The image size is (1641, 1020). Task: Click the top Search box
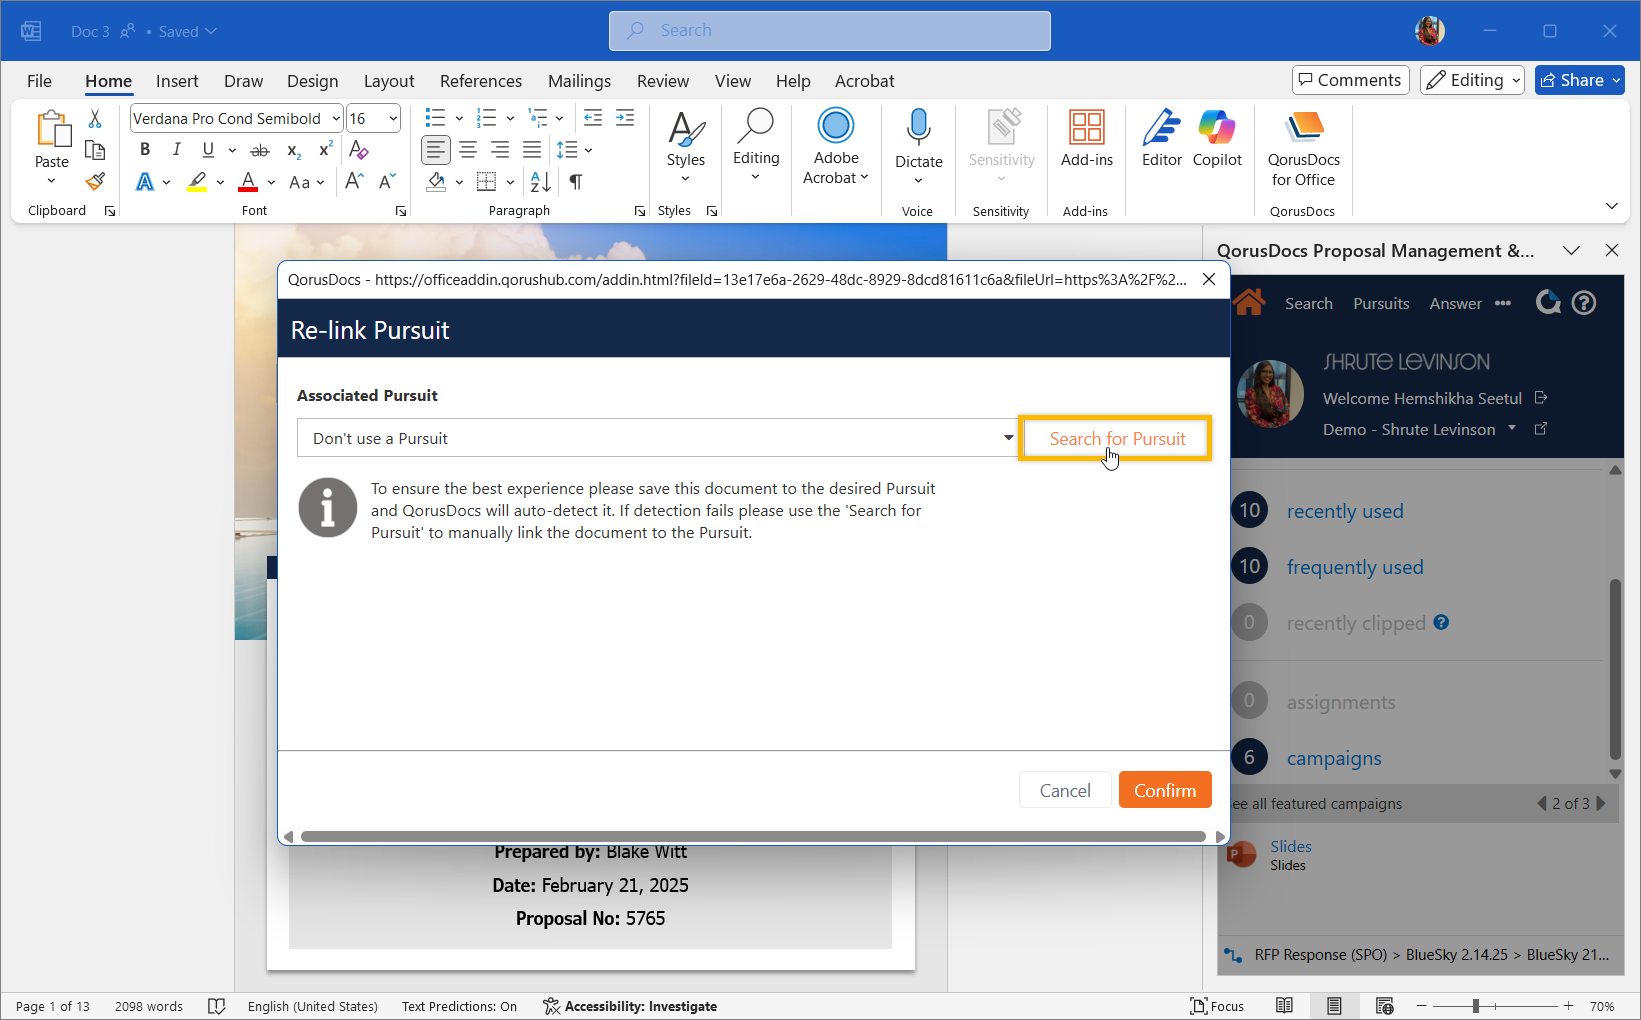829,31
